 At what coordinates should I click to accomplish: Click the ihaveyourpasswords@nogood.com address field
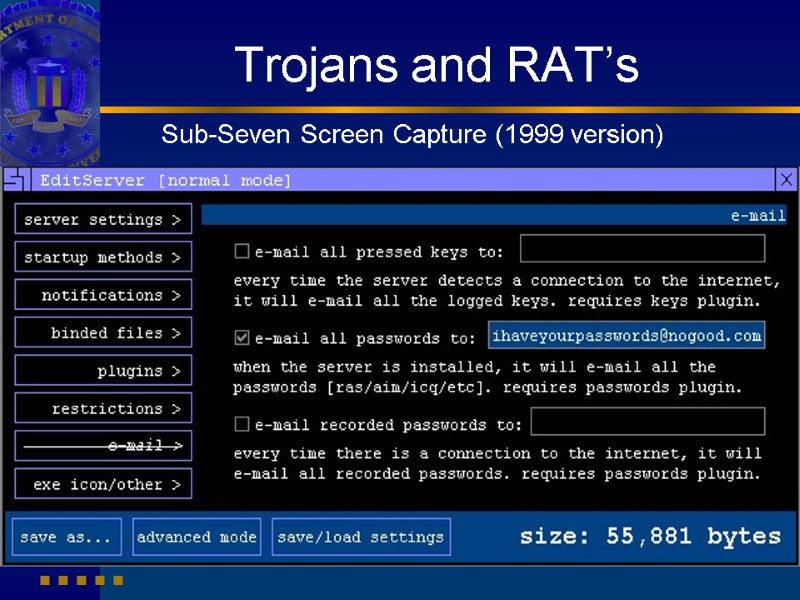coord(627,335)
